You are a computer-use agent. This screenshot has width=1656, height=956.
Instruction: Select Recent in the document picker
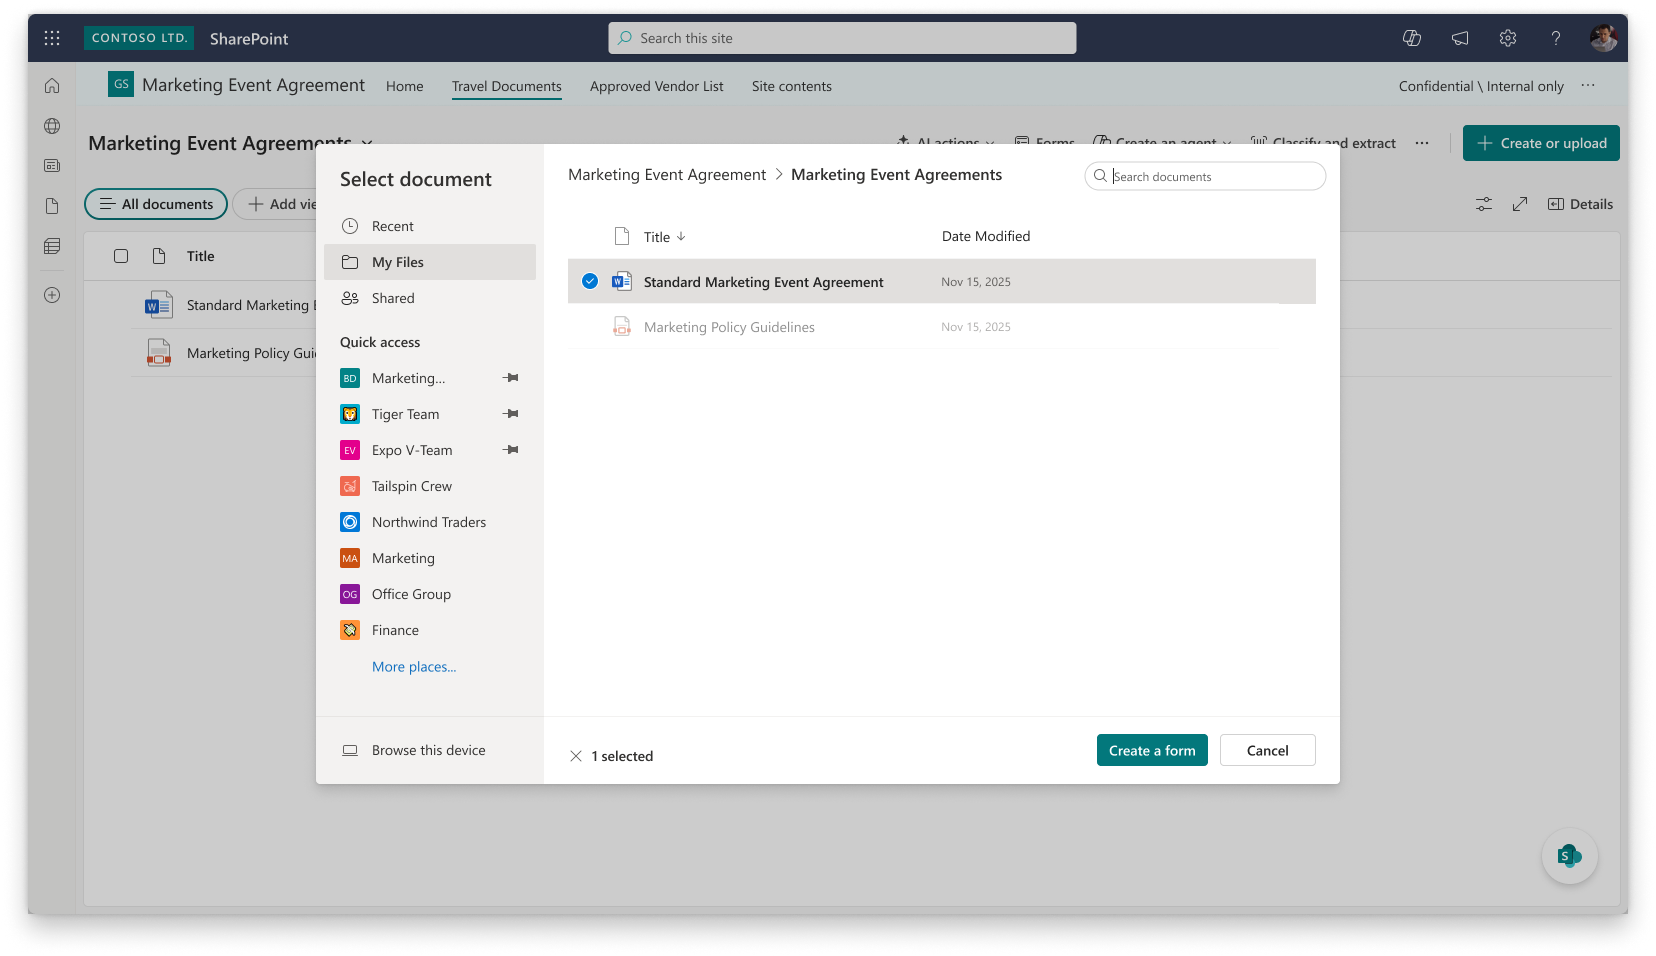392,226
